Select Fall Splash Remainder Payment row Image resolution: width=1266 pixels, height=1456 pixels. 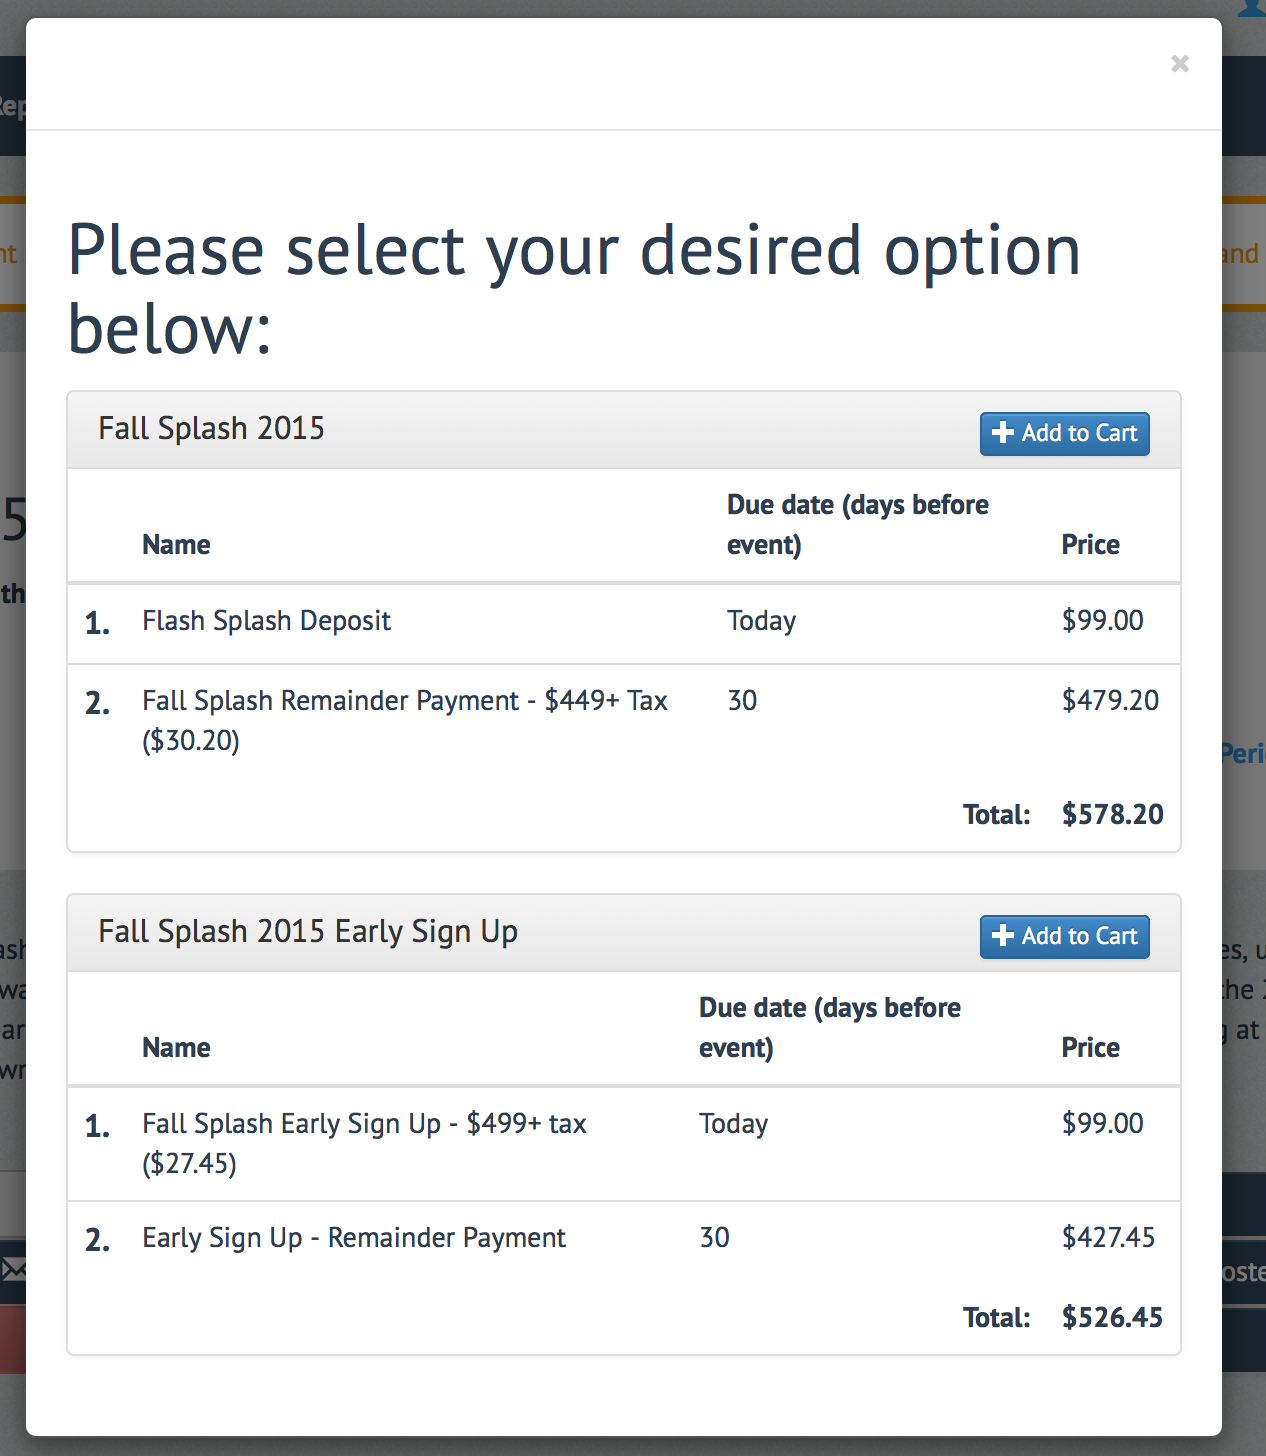point(624,721)
